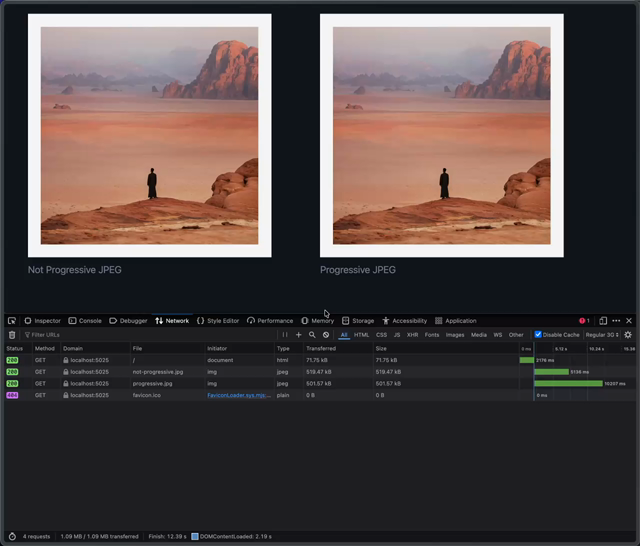Click responsive design mode icon

pyautogui.click(x=603, y=321)
